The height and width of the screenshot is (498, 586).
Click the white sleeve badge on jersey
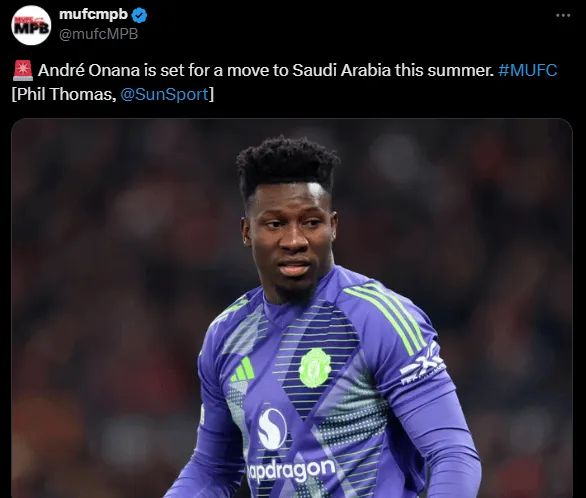(422, 364)
